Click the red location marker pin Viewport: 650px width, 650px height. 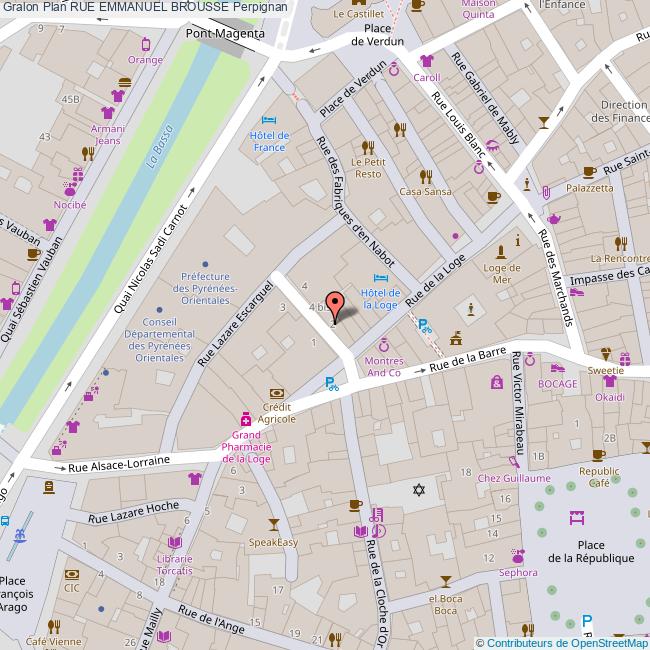[335, 304]
